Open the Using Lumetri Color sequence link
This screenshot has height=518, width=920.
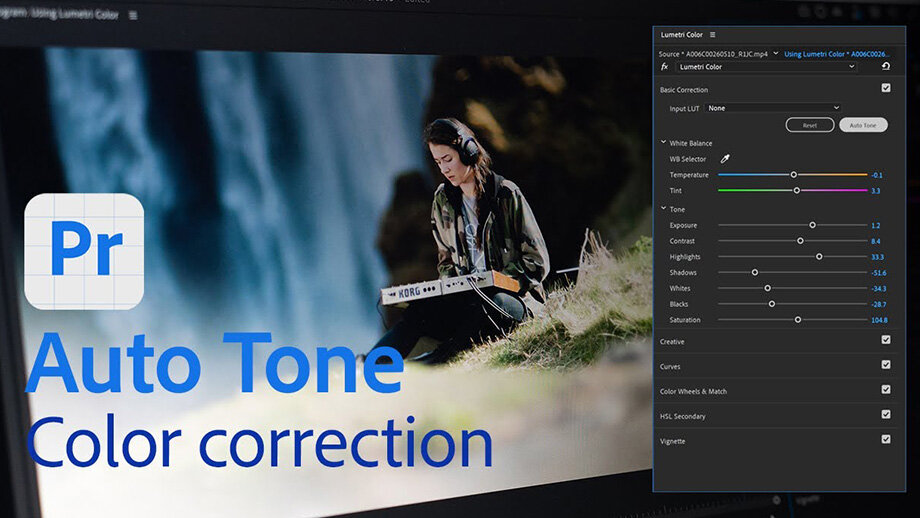[837, 54]
